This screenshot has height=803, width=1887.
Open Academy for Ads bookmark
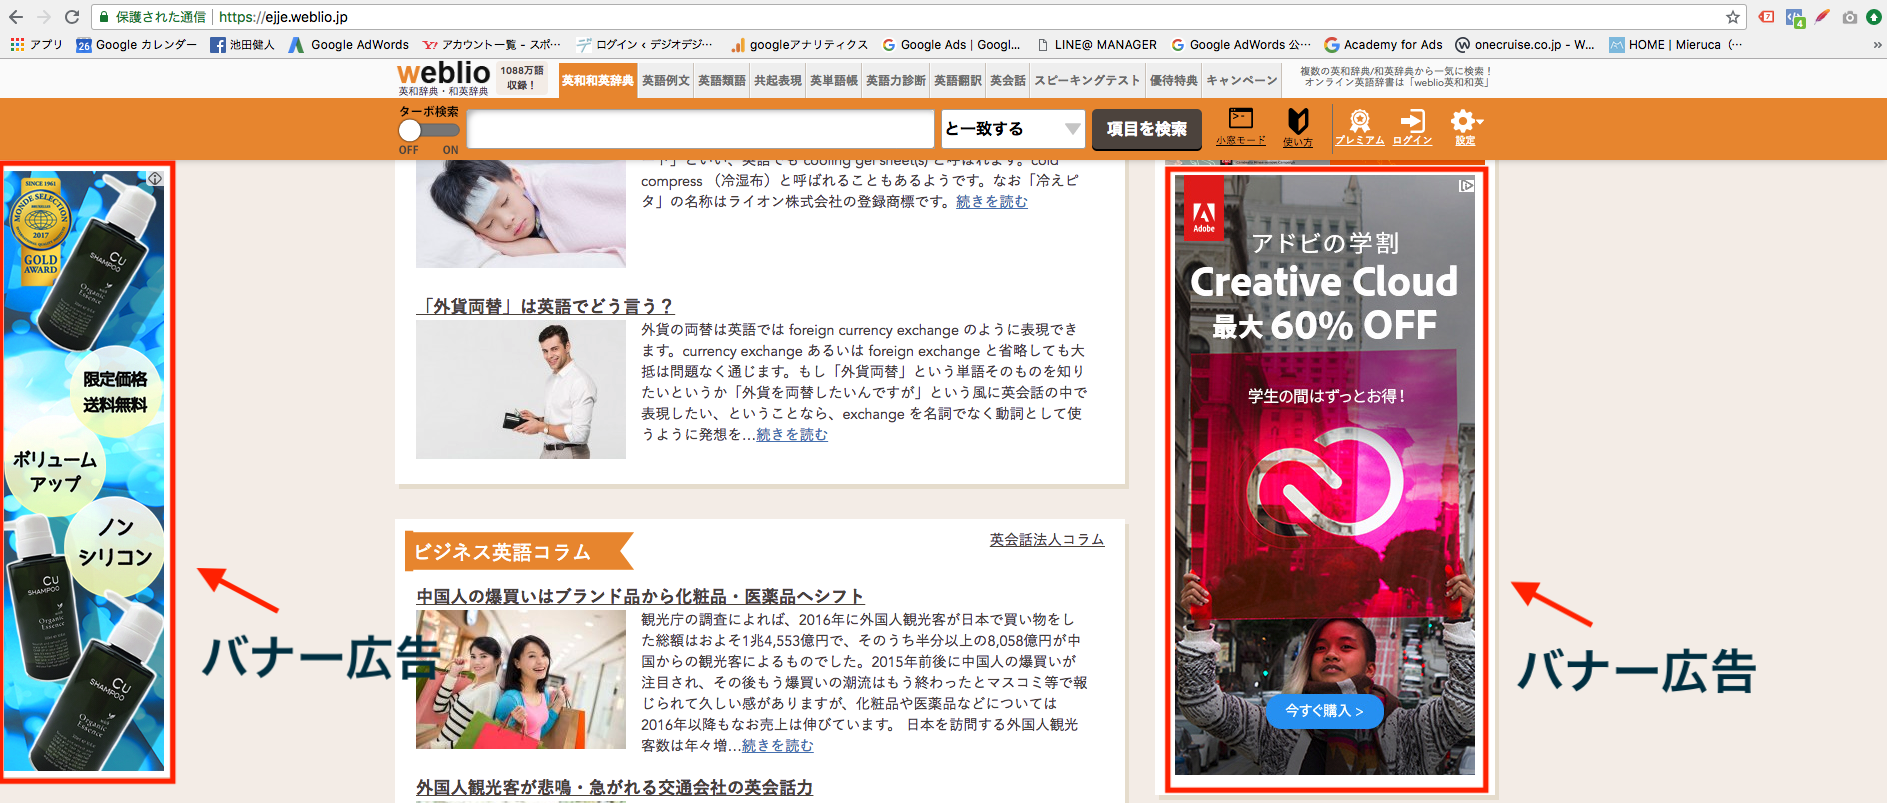click(1383, 44)
